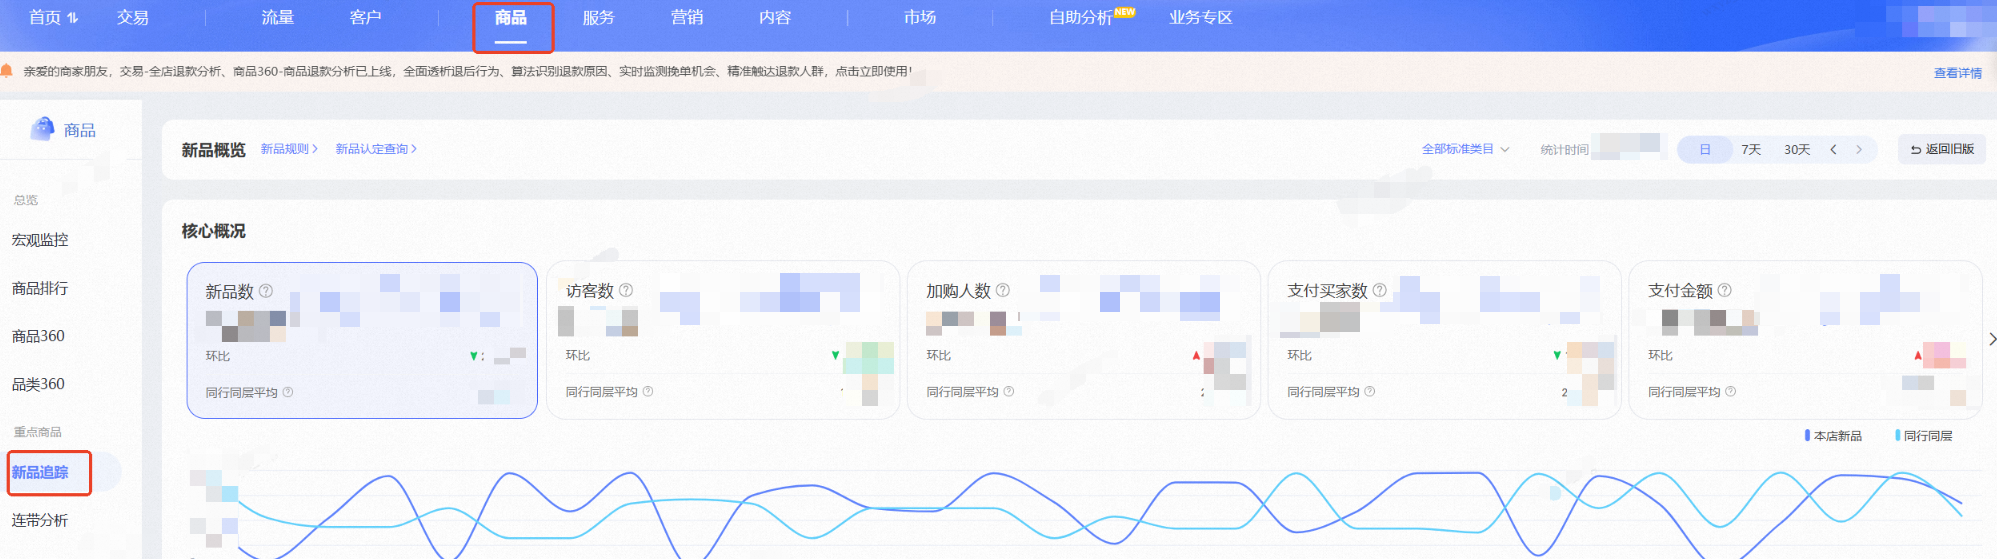Screen dimensions: 1997x559
Task: Expand the 全部标准类目 dropdown
Action: [1465, 149]
